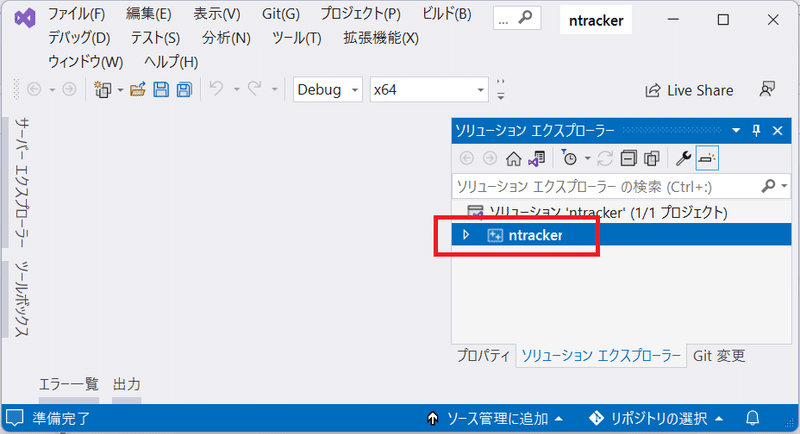The width and height of the screenshot is (800, 434).
Task: Open the プロジェクト(P) menu
Action: [x=360, y=14]
